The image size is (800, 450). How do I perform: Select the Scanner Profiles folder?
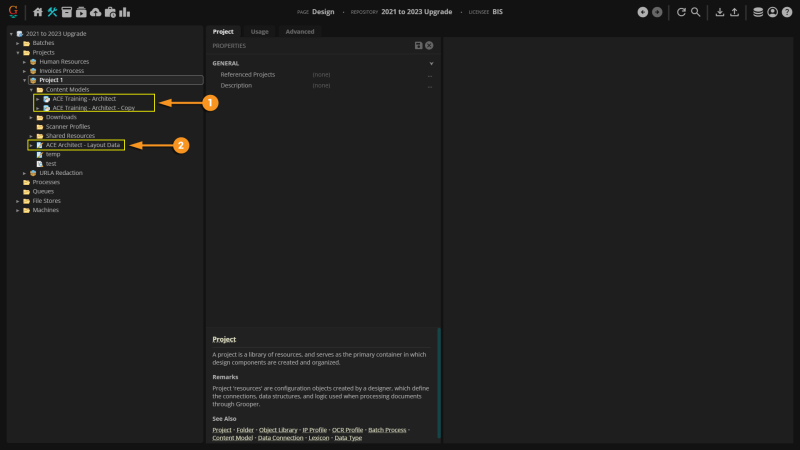pos(68,127)
